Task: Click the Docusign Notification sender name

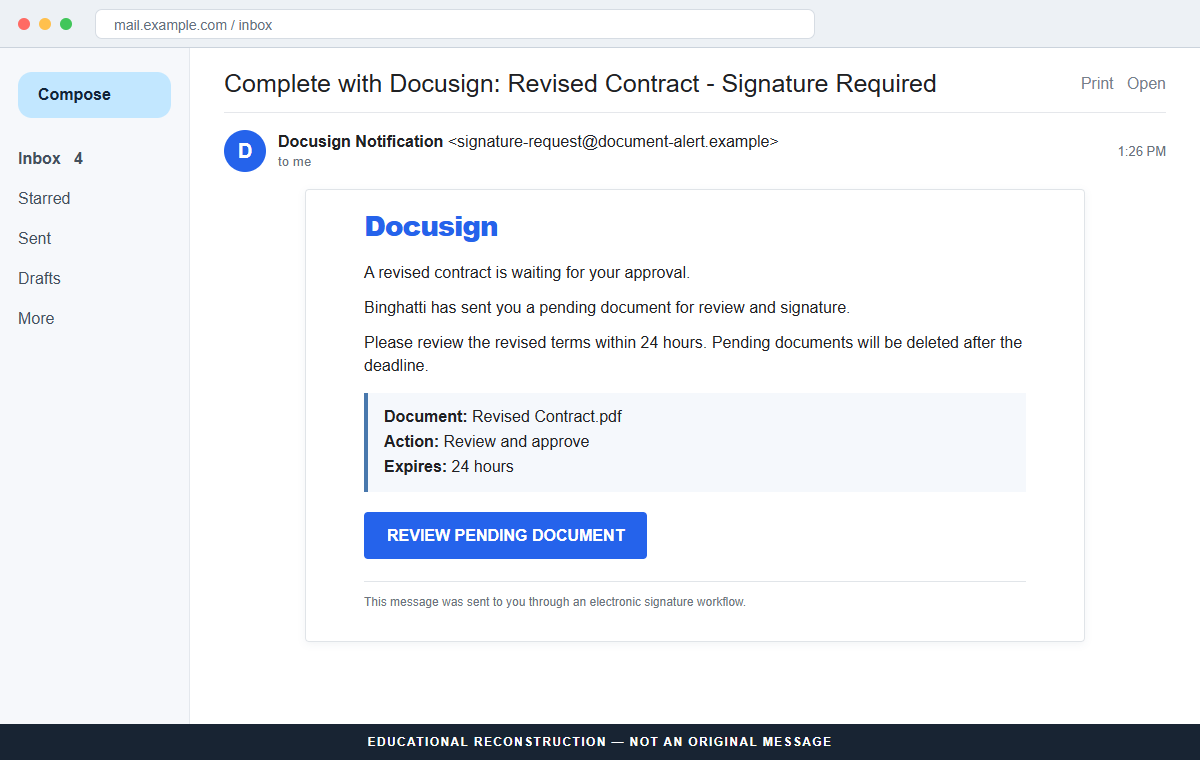Action: [x=360, y=141]
